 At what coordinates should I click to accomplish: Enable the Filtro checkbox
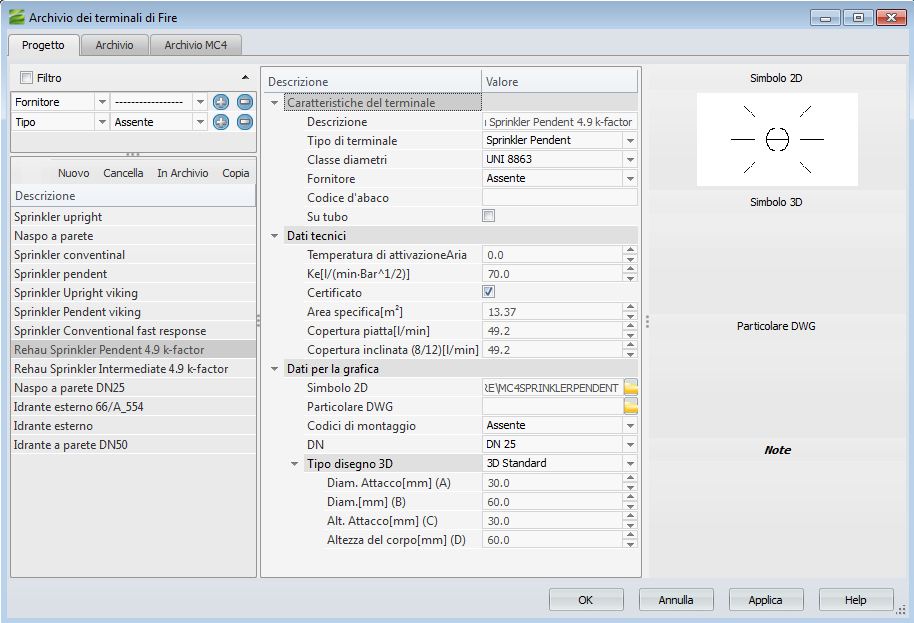click(x=27, y=78)
